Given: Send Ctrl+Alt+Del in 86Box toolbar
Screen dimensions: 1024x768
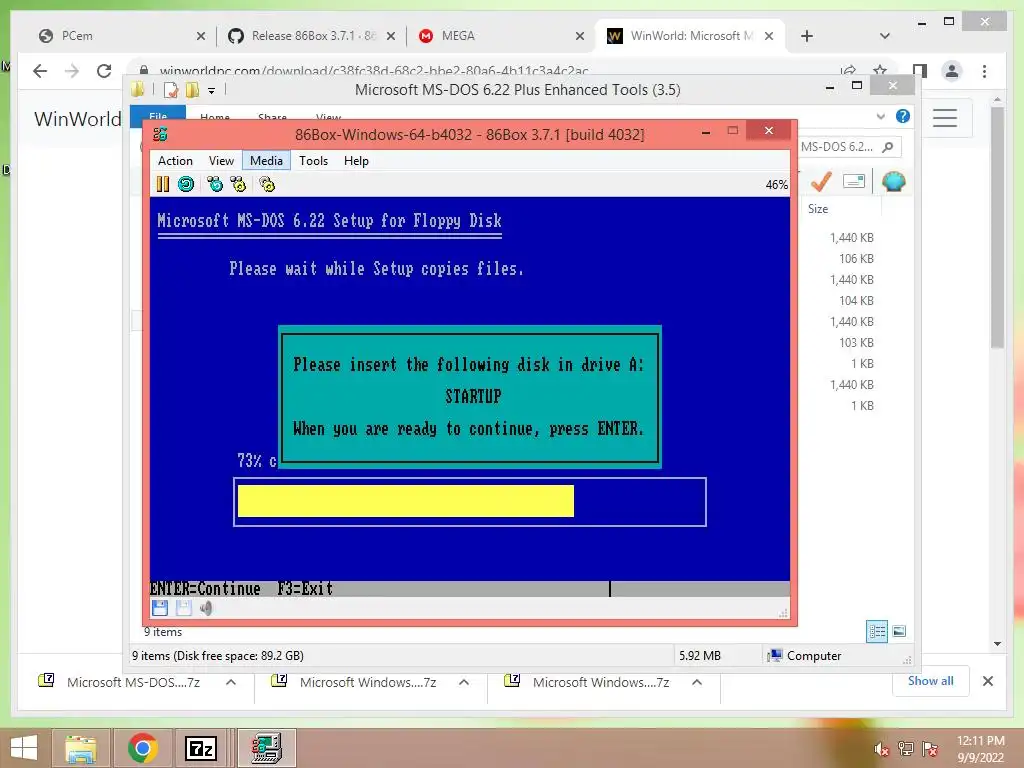Looking at the screenshot, I should 215,184.
